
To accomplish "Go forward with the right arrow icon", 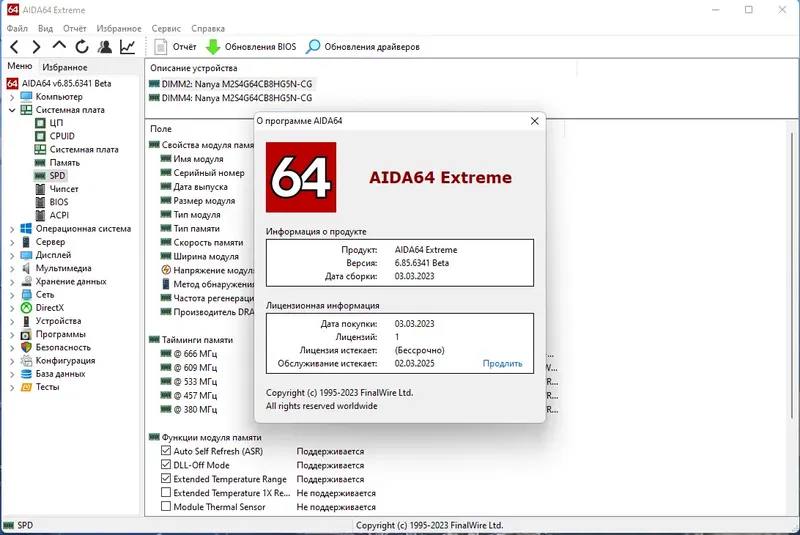I will point(36,47).
